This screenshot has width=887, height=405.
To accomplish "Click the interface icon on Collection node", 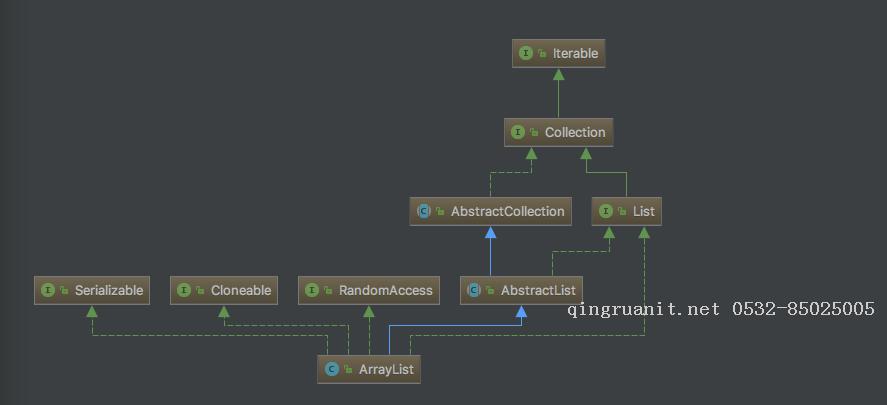I will tap(518, 132).
